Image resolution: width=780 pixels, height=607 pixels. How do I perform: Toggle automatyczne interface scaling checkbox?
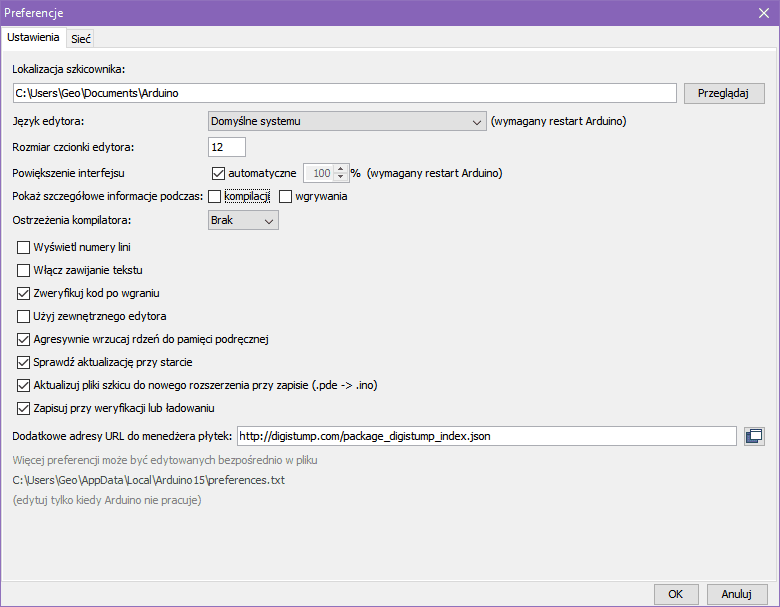pos(220,172)
